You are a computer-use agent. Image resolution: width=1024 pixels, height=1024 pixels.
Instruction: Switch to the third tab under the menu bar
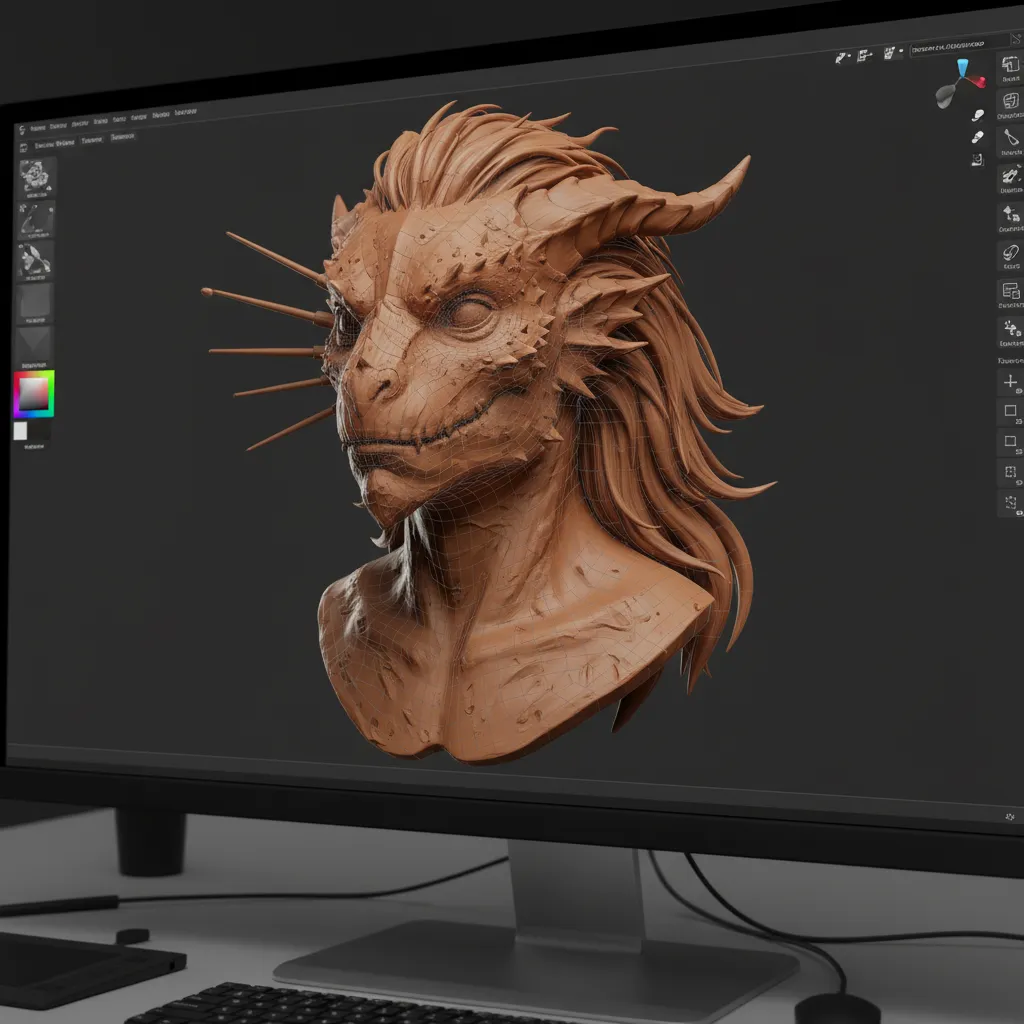pos(123,136)
